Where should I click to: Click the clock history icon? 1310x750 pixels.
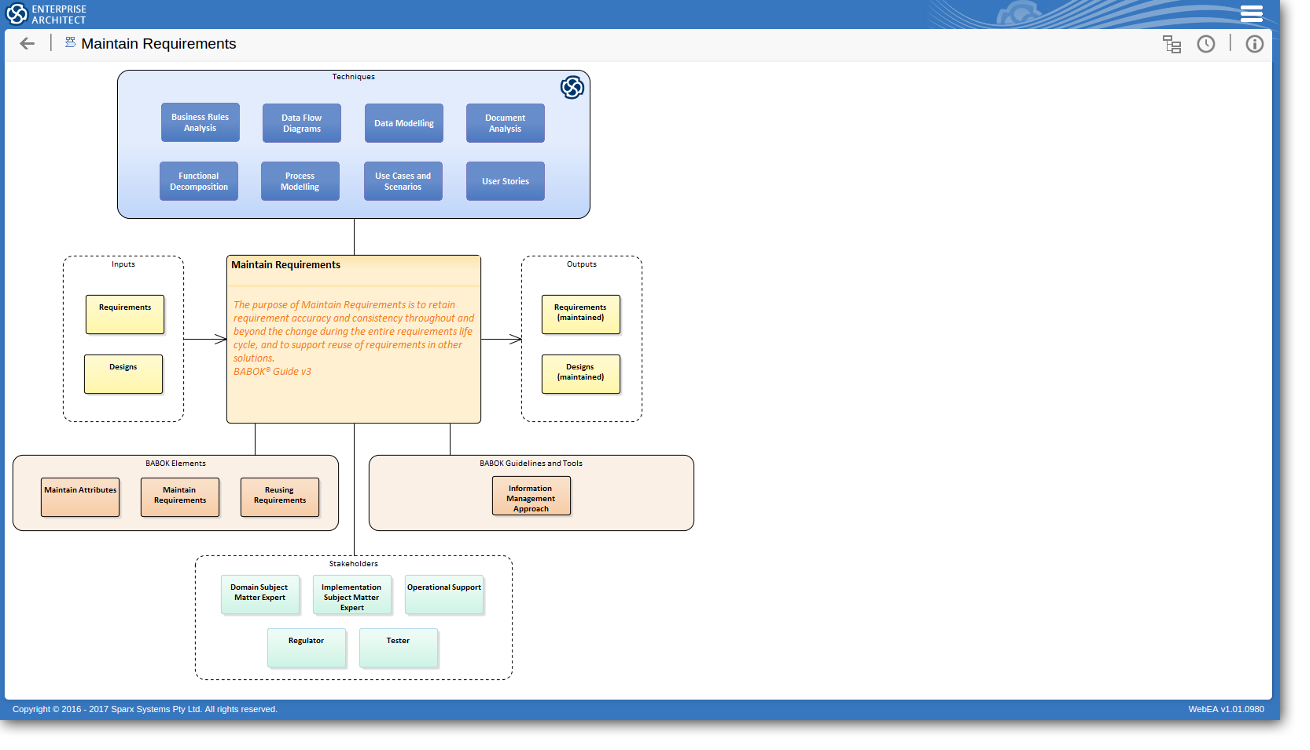click(1206, 44)
